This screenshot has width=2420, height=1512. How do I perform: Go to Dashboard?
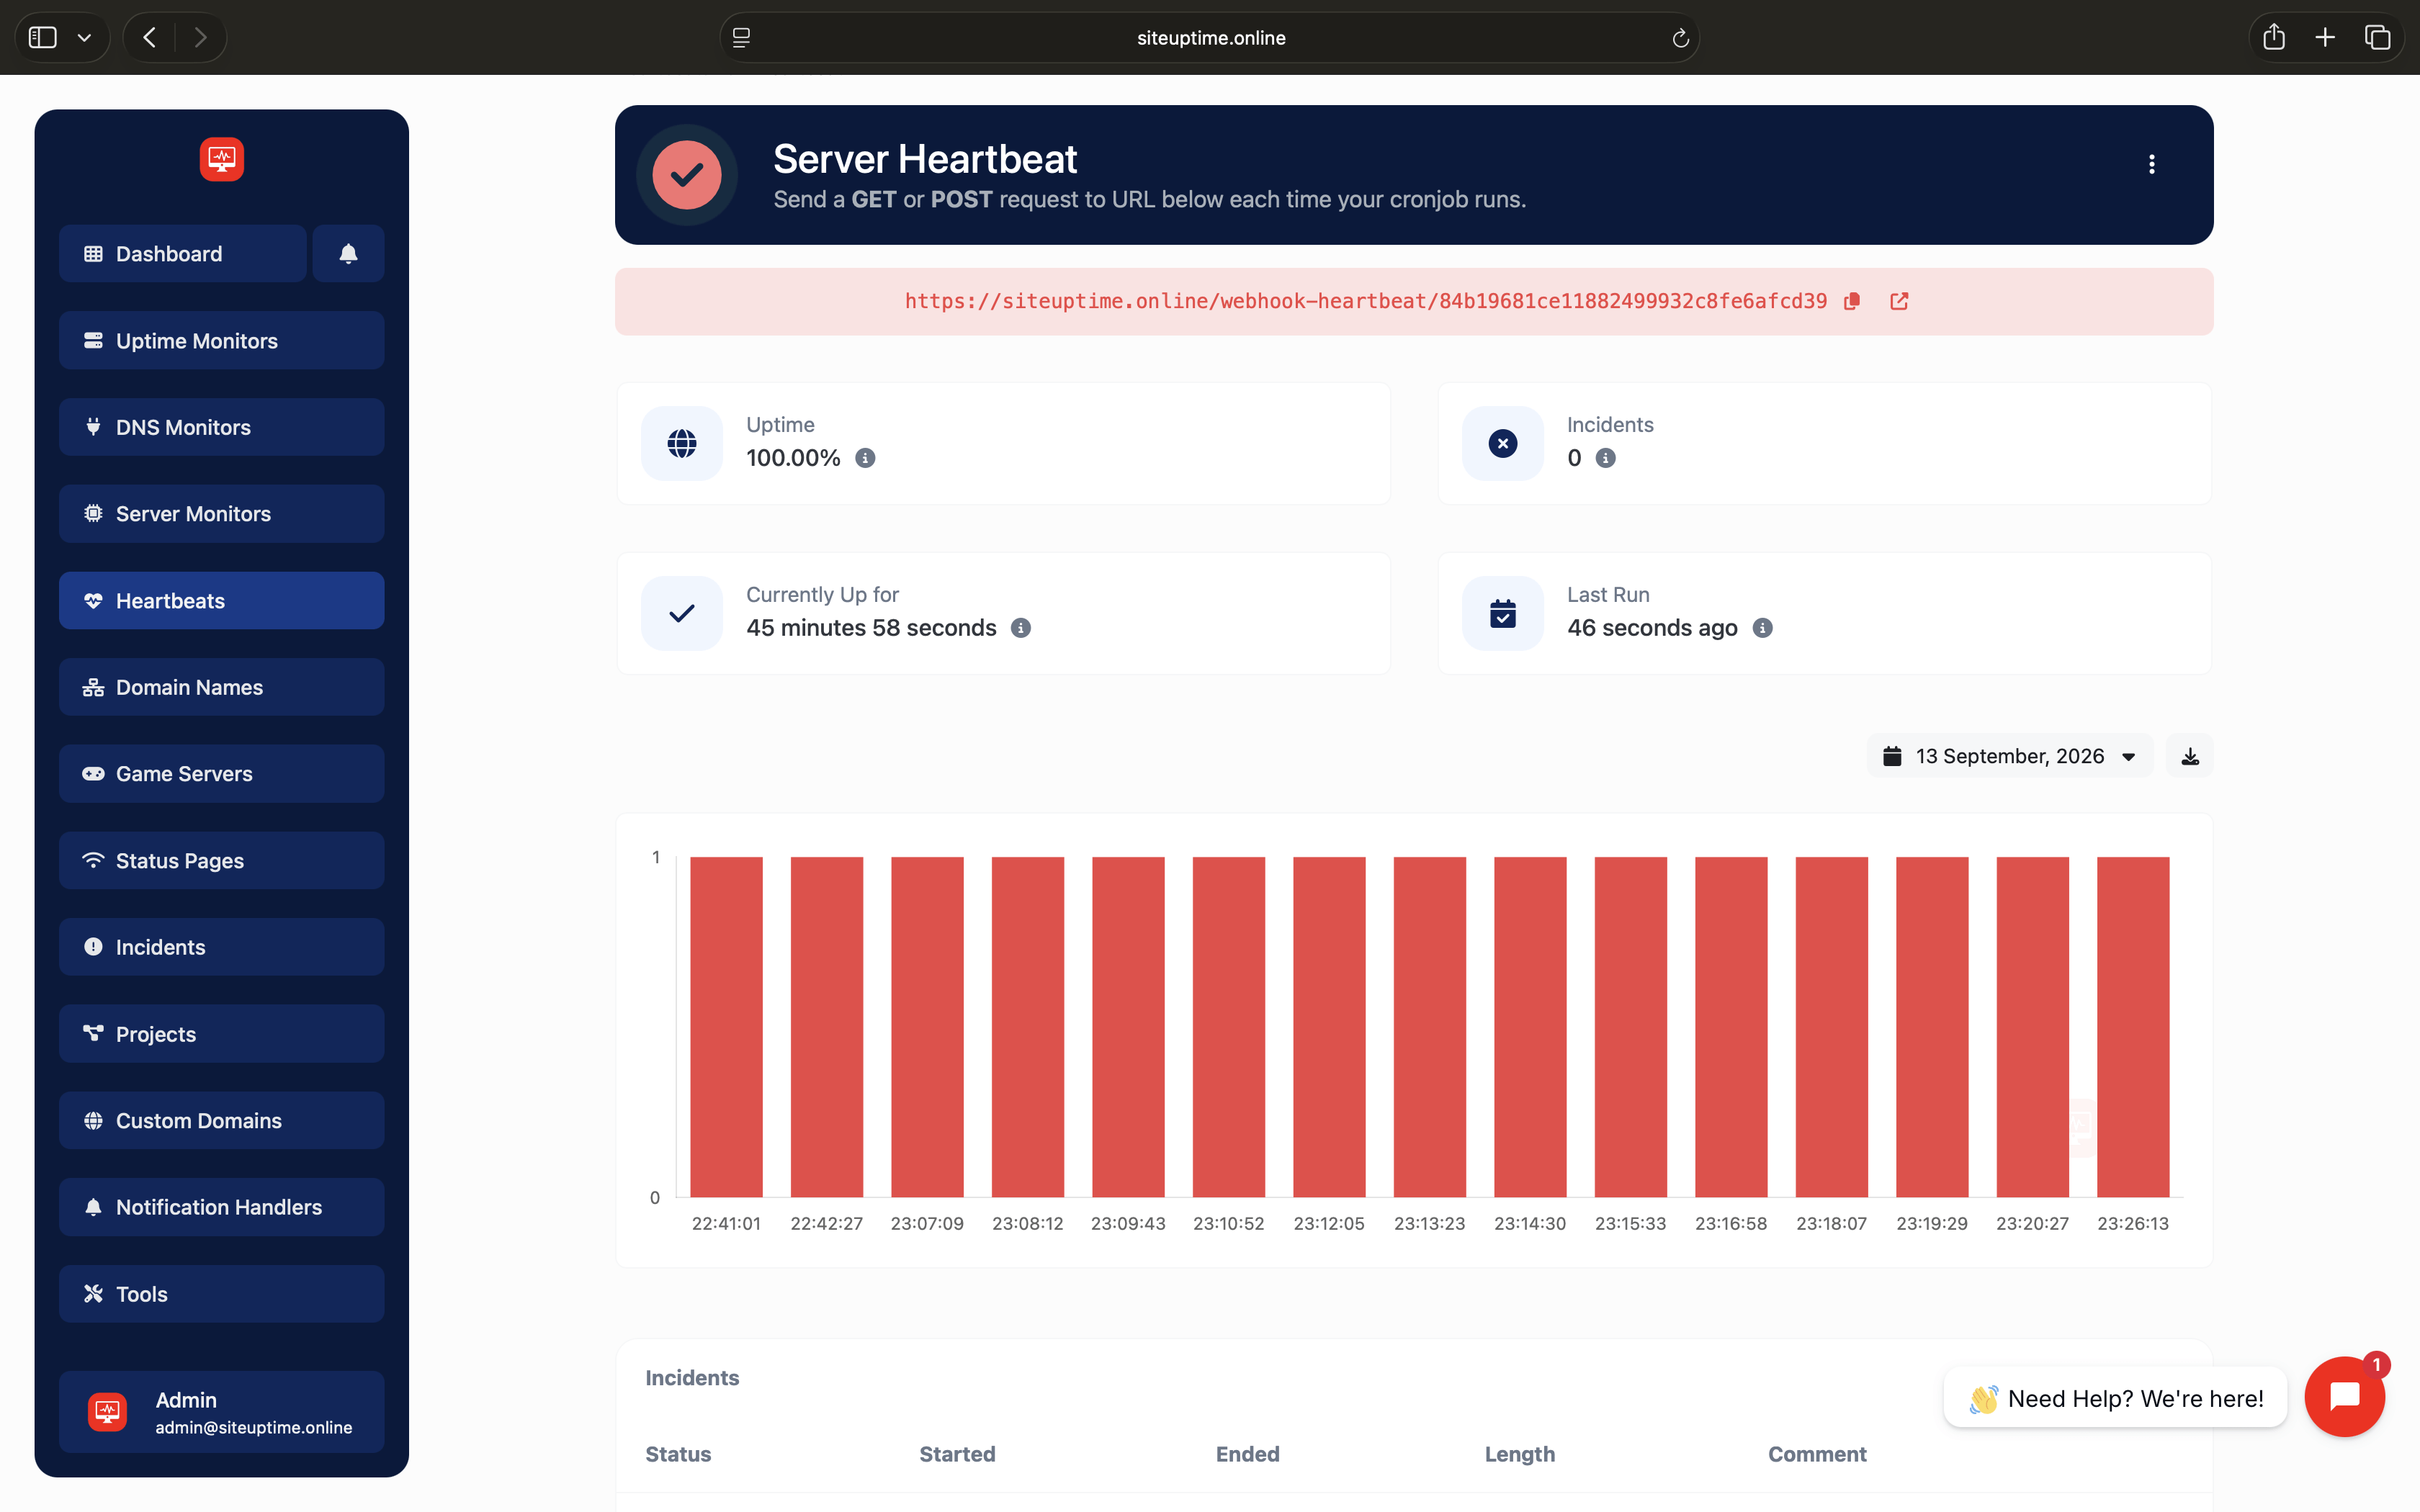[x=183, y=254]
